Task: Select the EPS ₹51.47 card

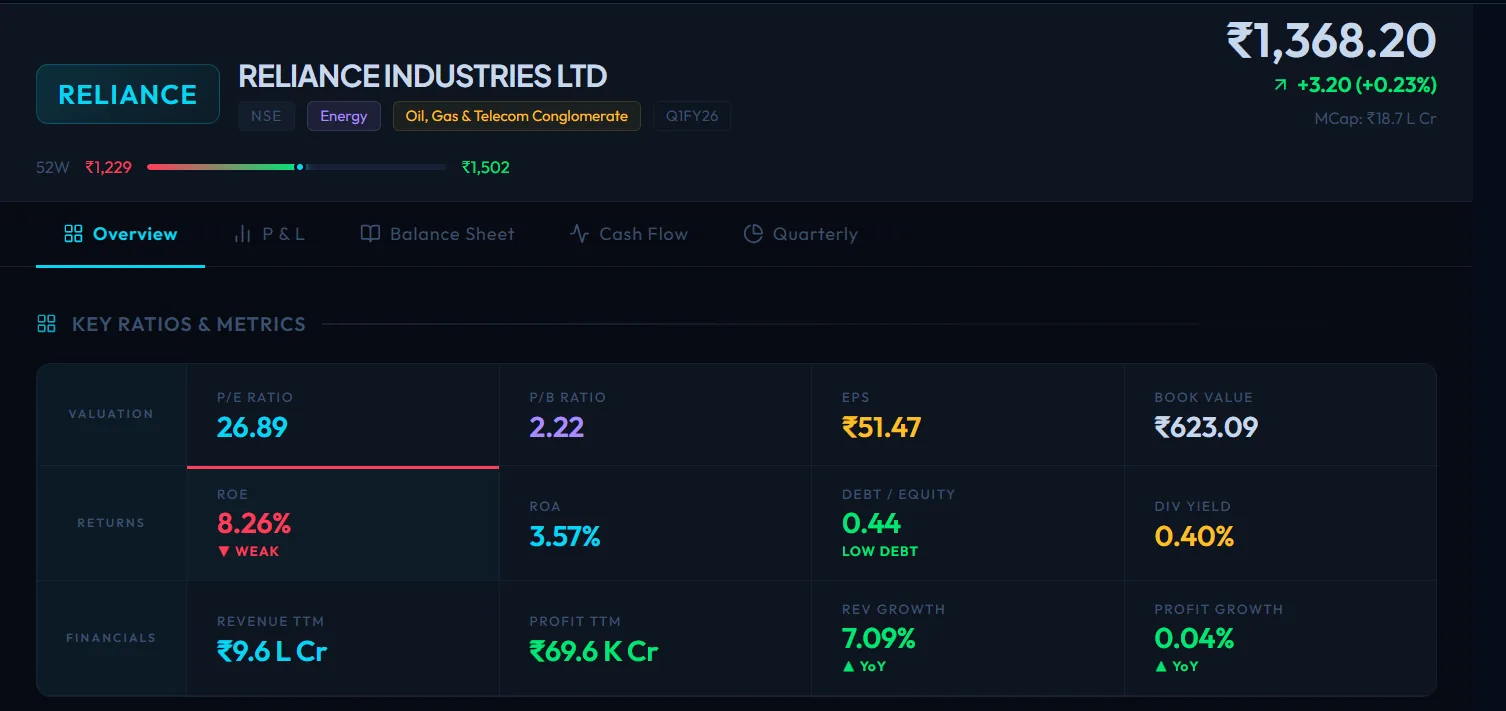Action: tap(968, 415)
